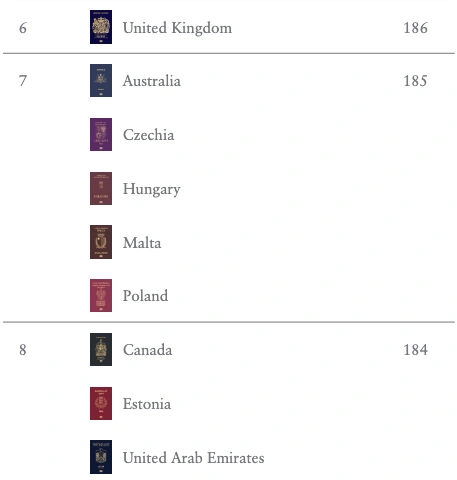This screenshot has width=457, height=480.
Task: Select the visa-free score 184 for rank 8
Action: [415, 350]
